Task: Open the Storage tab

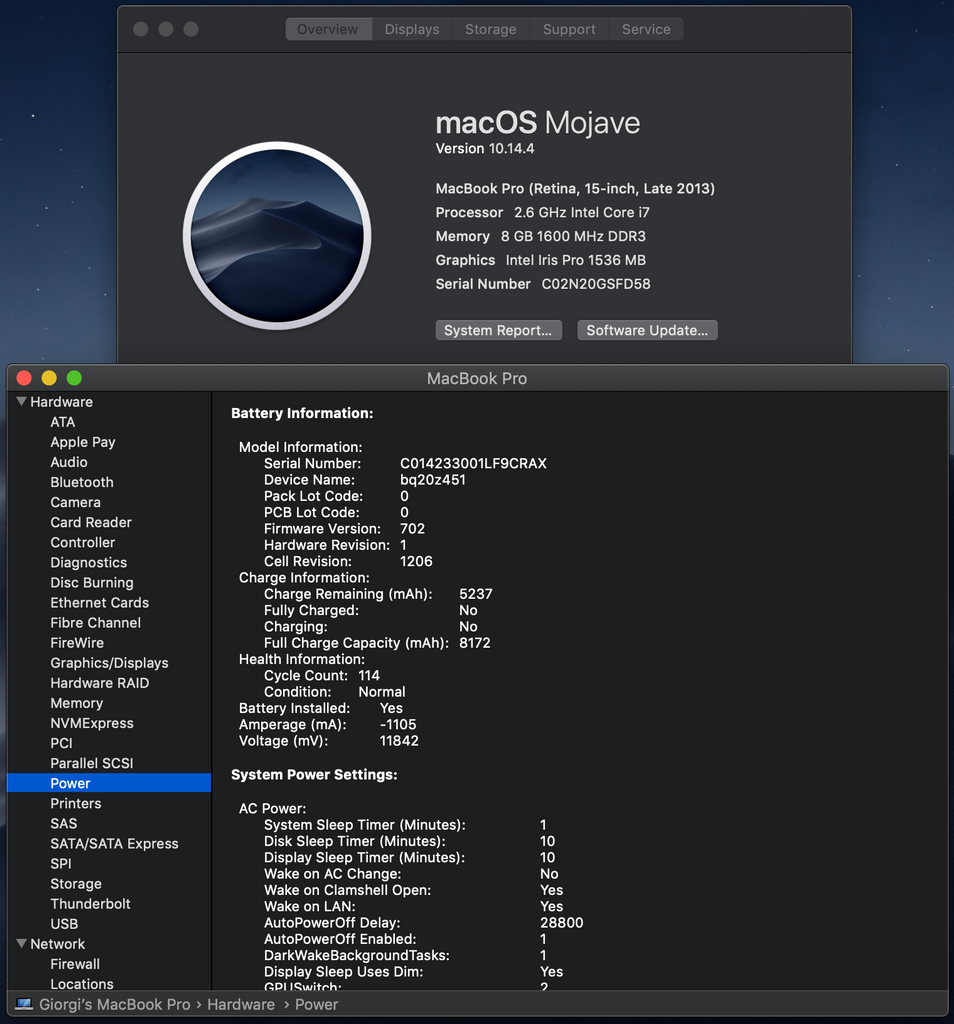Action: click(x=490, y=29)
